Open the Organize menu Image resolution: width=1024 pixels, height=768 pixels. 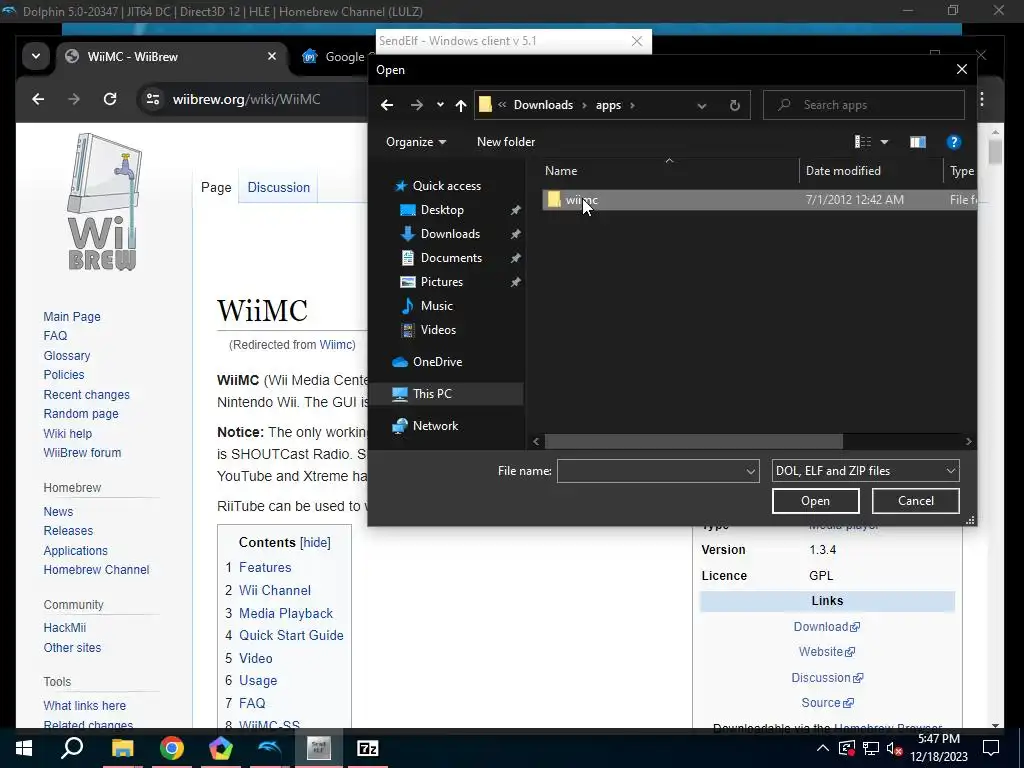[x=416, y=142]
